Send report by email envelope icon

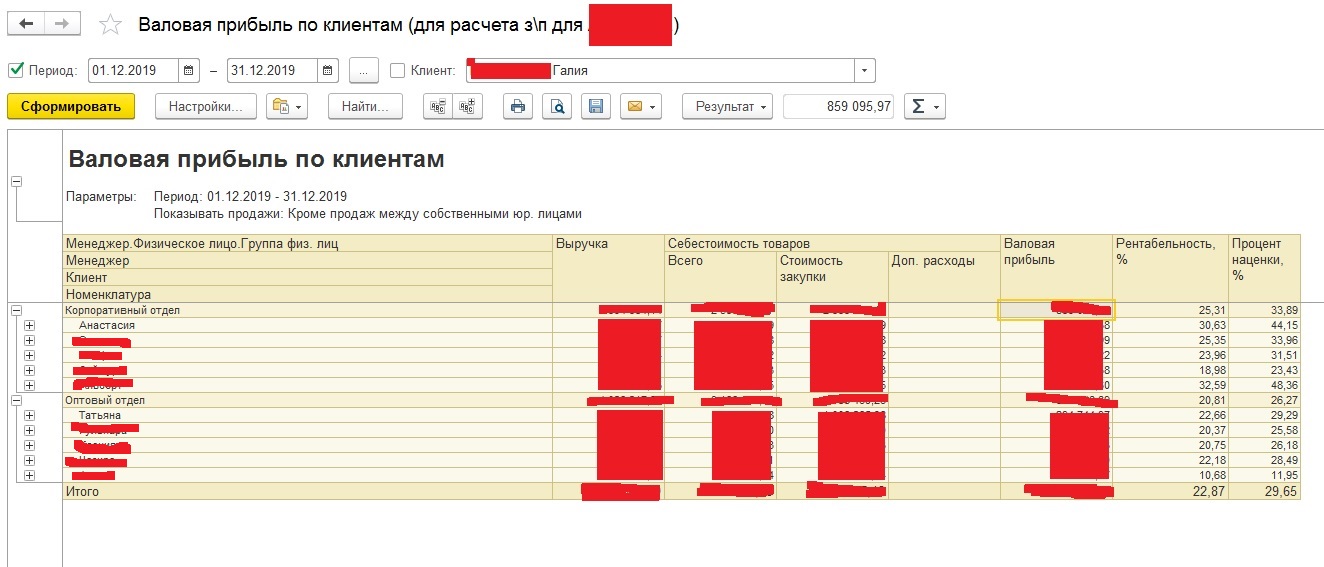[640, 107]
